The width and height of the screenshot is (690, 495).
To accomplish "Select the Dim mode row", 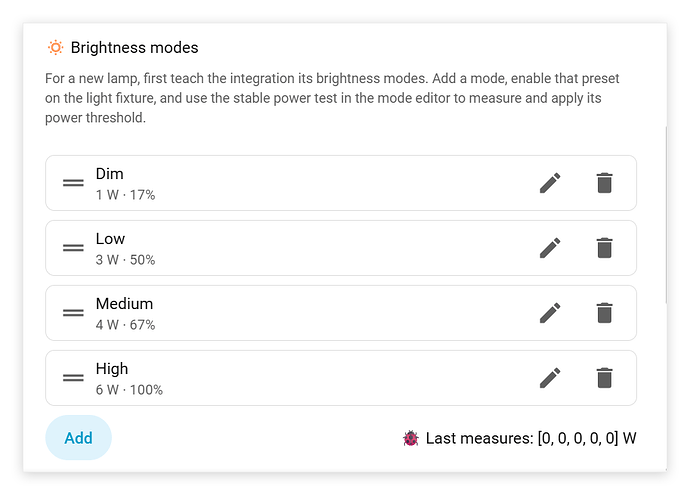I will [x=341, y=183].
